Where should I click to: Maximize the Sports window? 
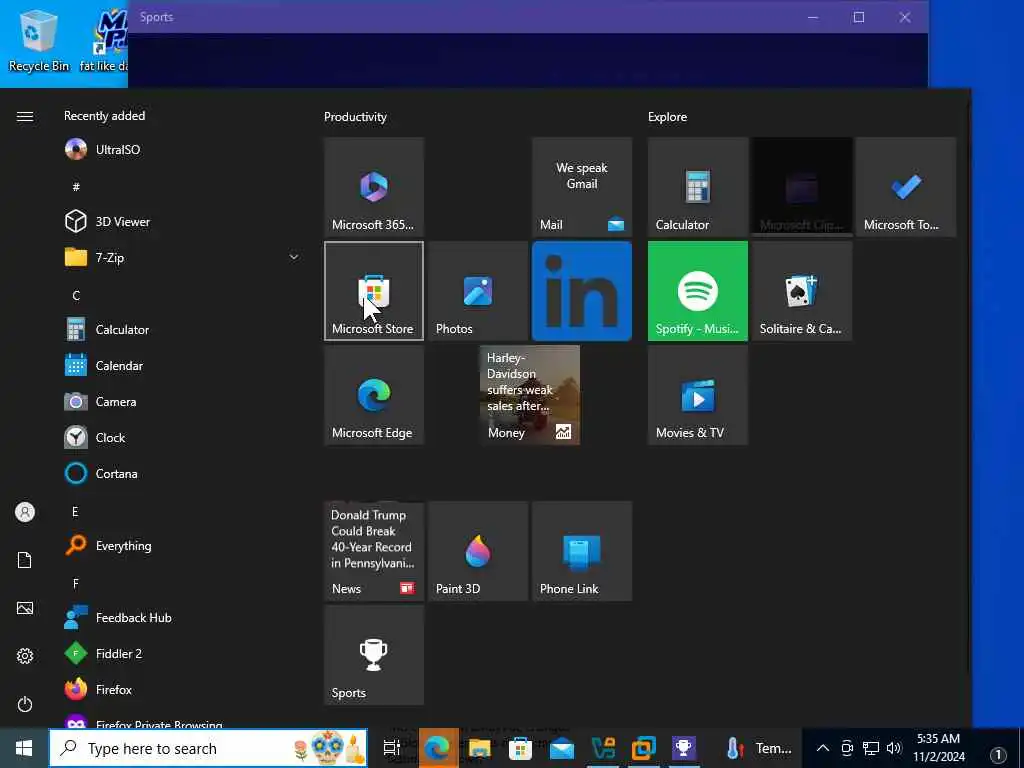point(859,17)
